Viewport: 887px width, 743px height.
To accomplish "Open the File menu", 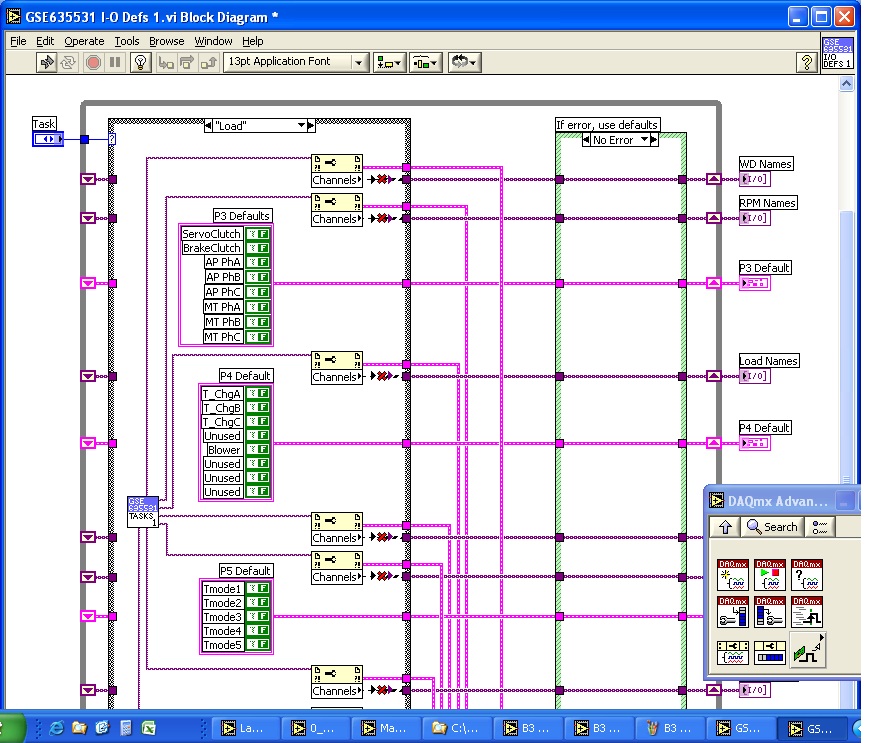I will pos(18,41).
